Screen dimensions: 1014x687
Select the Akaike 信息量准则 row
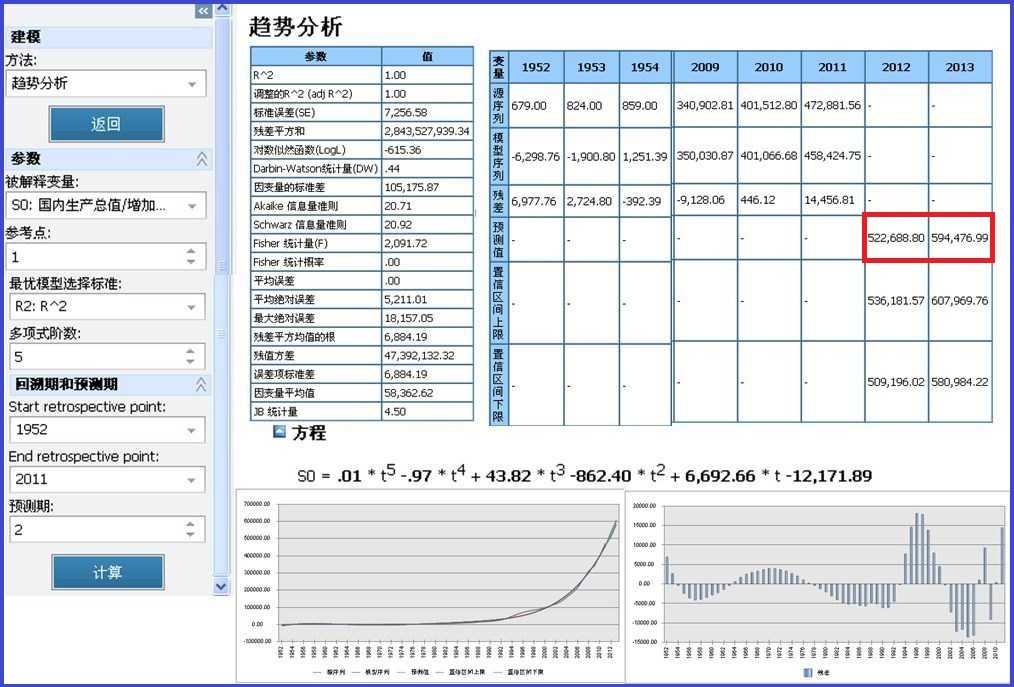(362, 206)
